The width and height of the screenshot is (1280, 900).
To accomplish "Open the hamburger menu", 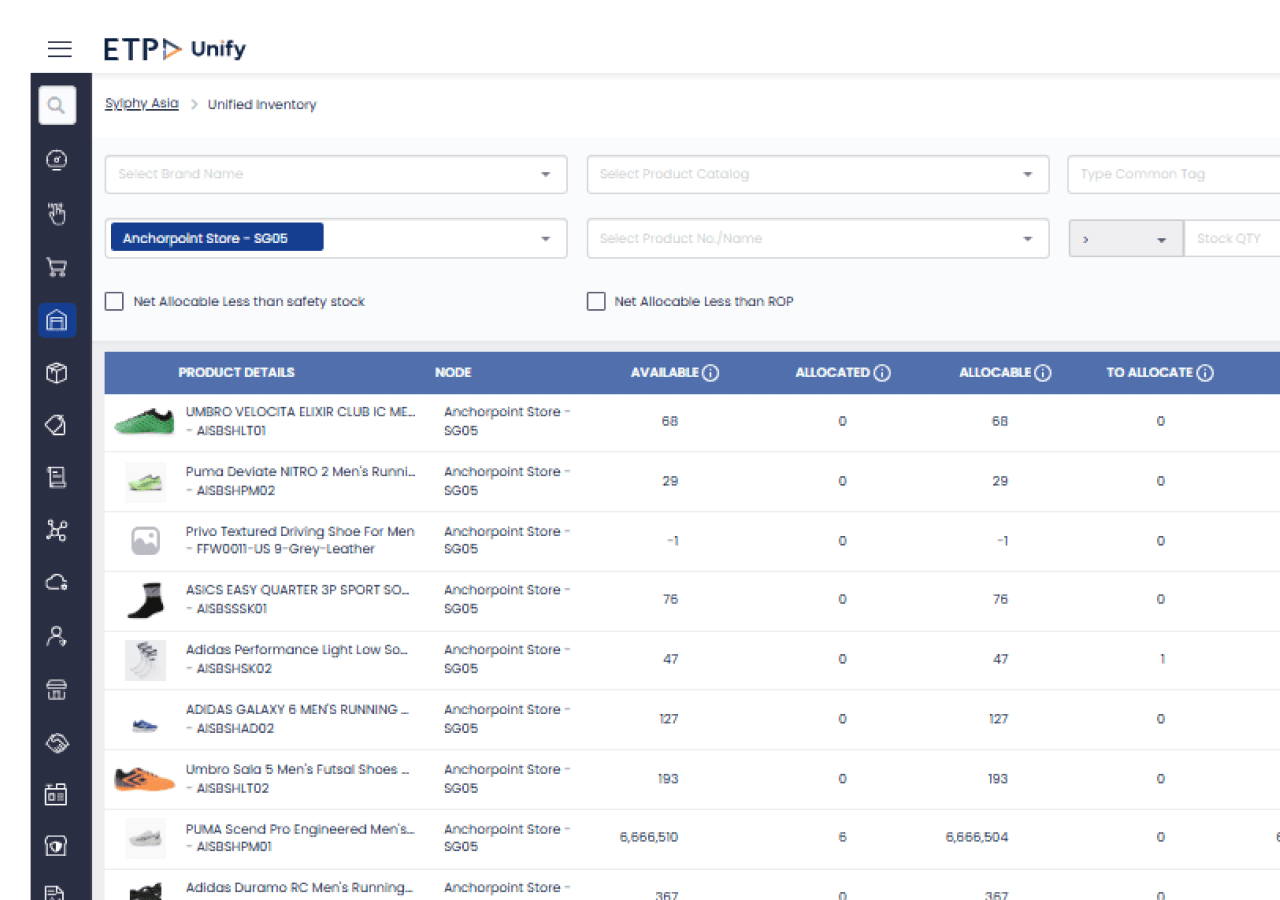I will point(60,49).
